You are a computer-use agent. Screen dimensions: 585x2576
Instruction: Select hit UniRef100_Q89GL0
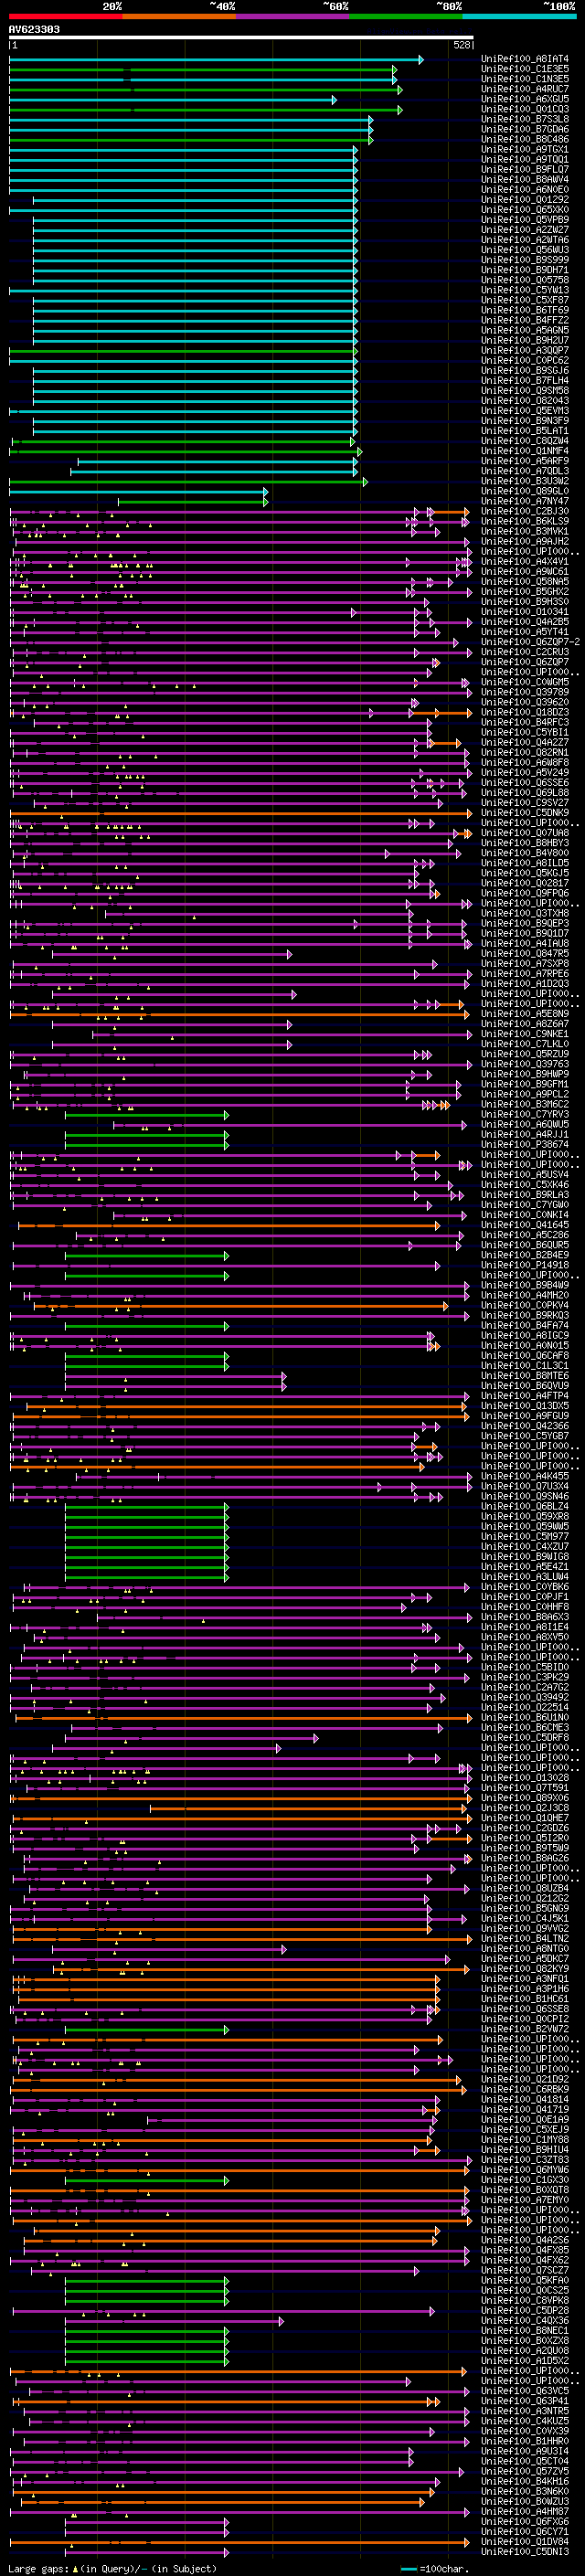pyautogui.click(x=524, y=491)
